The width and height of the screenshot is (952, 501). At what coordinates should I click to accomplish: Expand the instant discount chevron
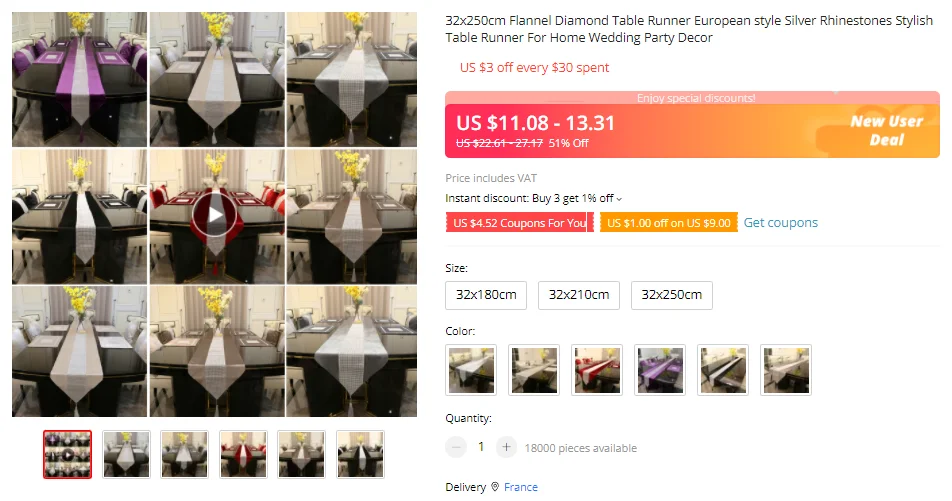click(619, 199)
